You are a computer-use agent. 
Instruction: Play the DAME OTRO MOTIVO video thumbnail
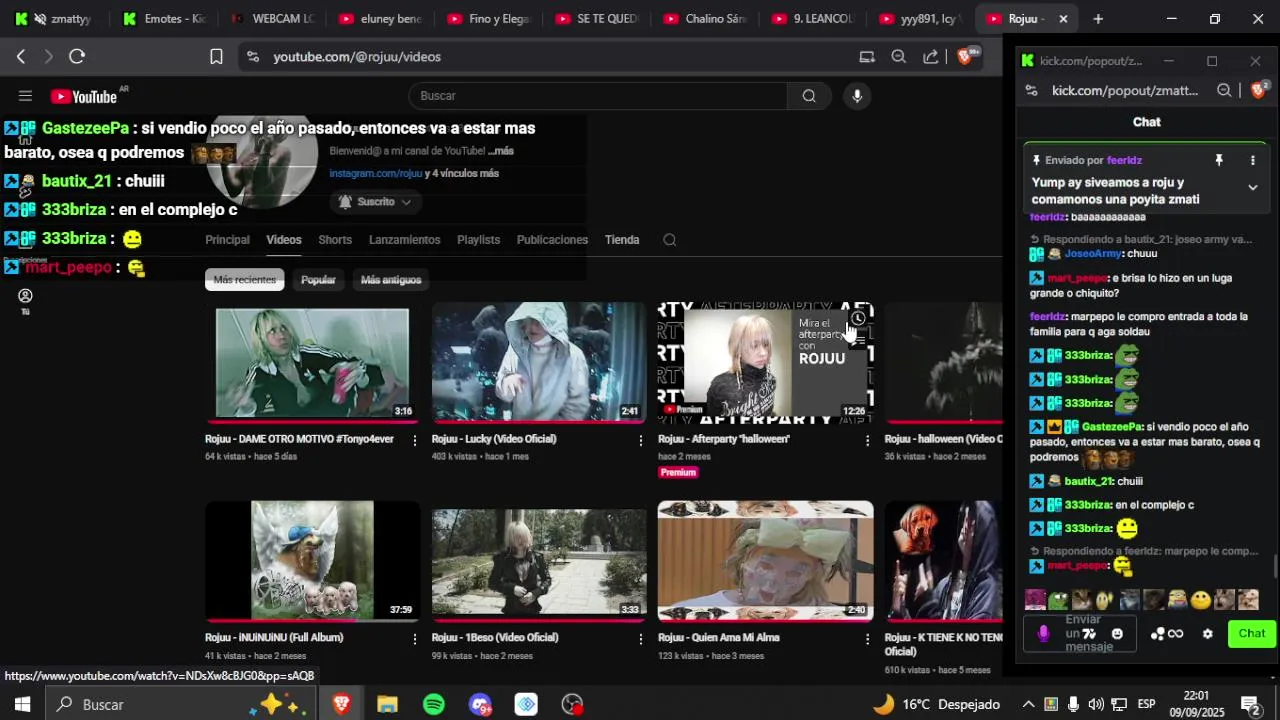click(x=313, y=362)
